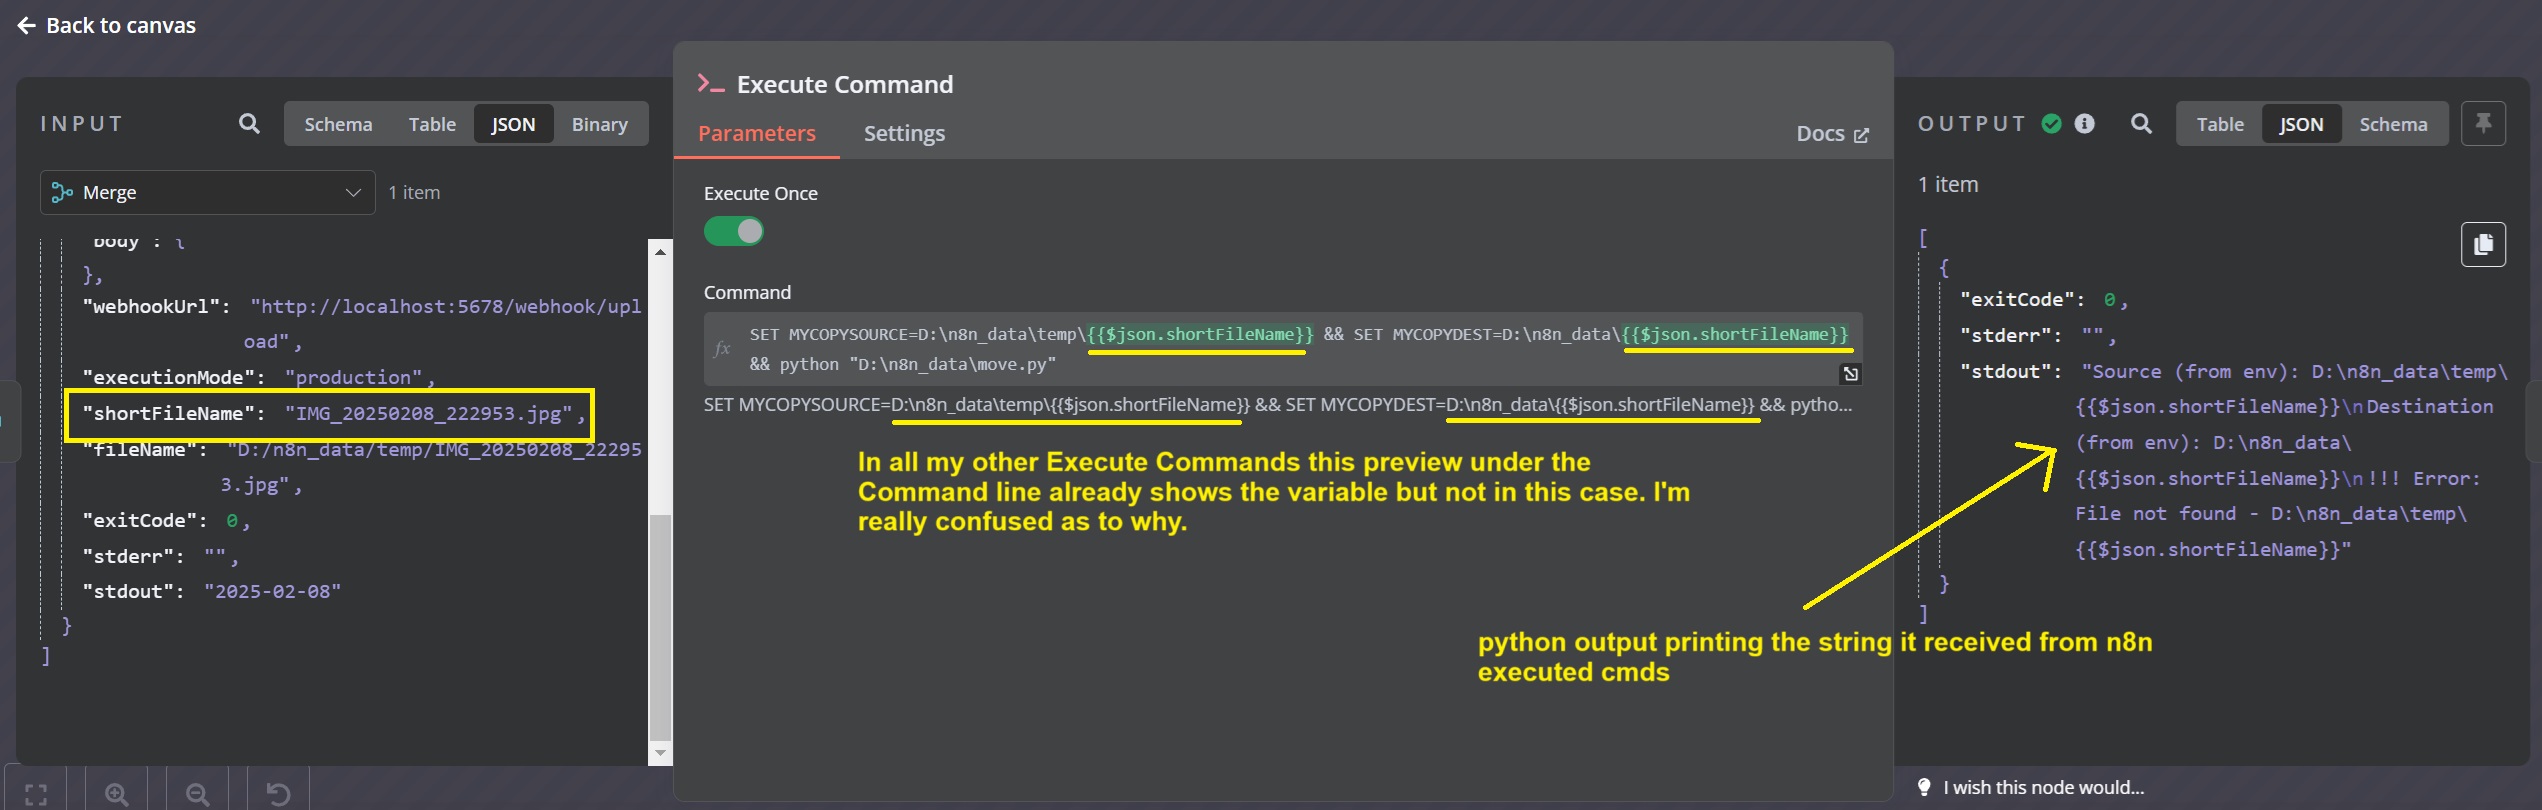Viewport: 2542px width, 810px height.
Task: Toggle the Execute Once switch
Action: click(734, 232)
